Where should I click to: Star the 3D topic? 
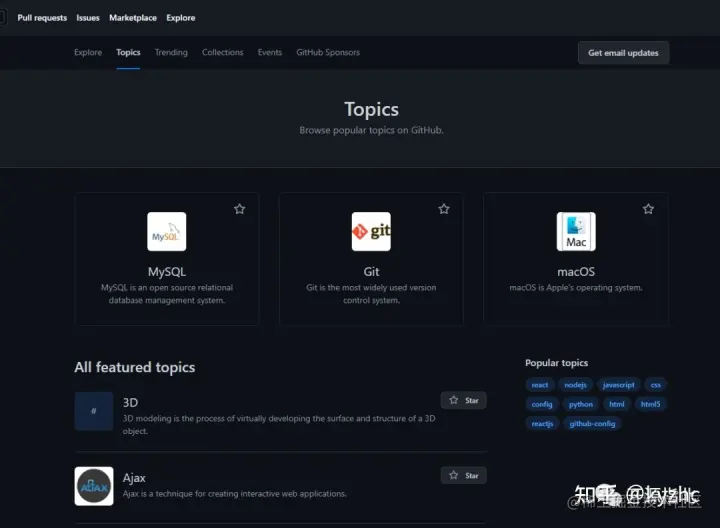[463, 400]
